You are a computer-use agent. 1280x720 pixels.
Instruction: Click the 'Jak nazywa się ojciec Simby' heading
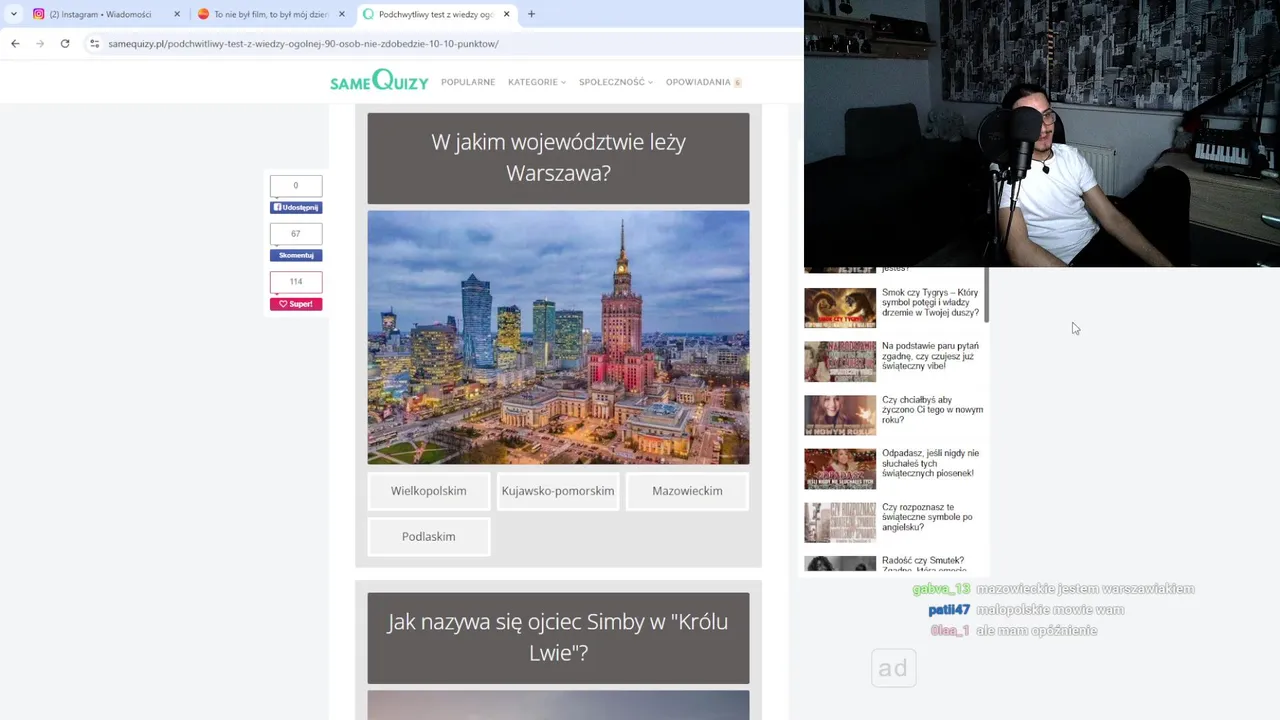click(x=558, y=638)
